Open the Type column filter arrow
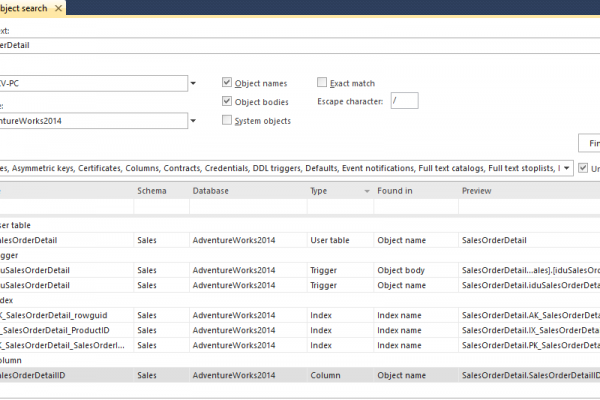This screenshot has height=400, width=600. coord(367,191)
